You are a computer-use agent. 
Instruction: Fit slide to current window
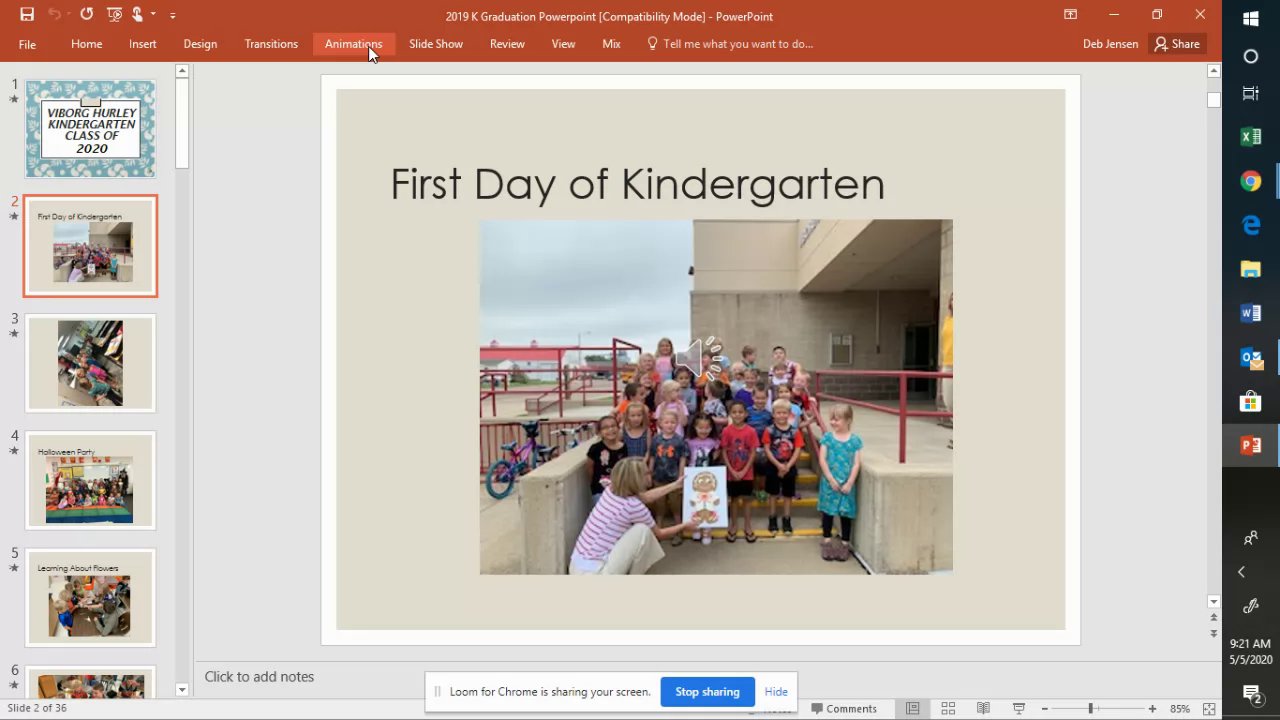(1209, 709)
